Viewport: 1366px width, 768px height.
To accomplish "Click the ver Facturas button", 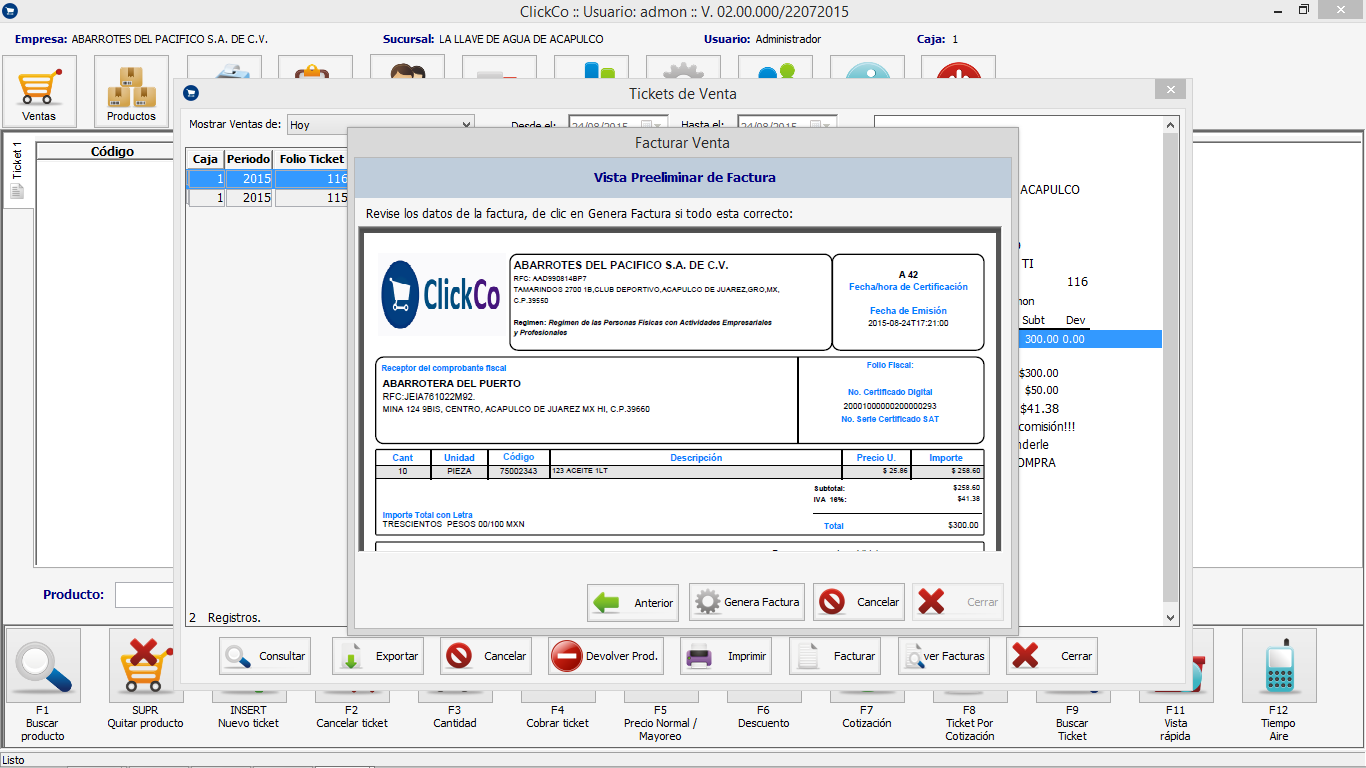I will tap(944, 656).
